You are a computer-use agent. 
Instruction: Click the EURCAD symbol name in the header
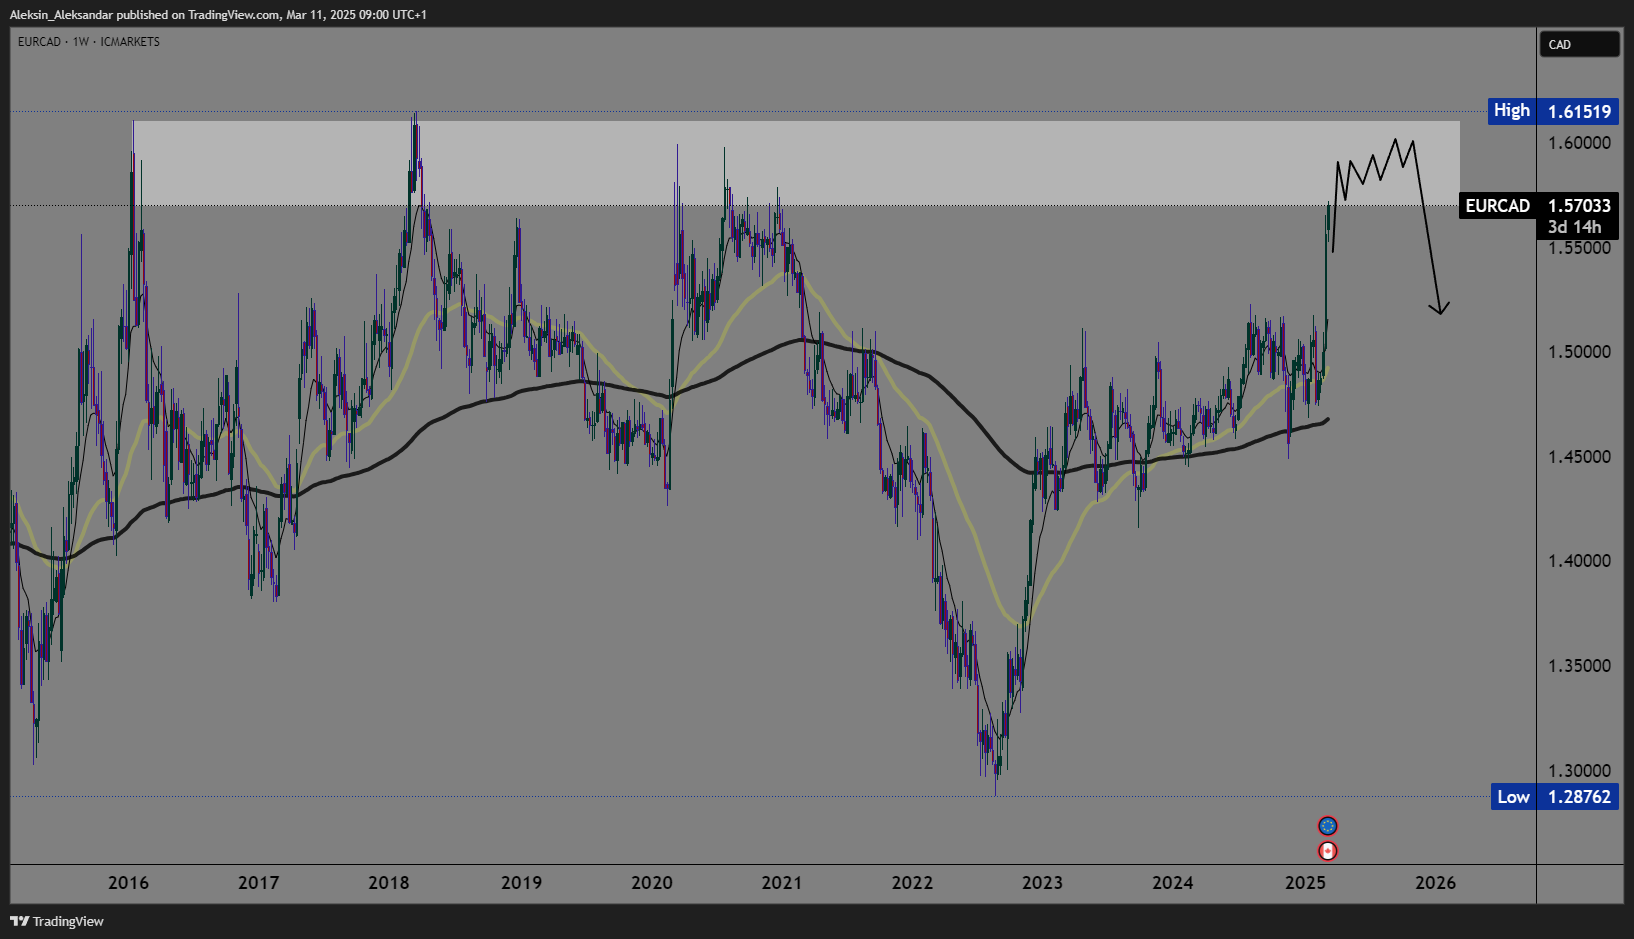click(x=39, y=42)
